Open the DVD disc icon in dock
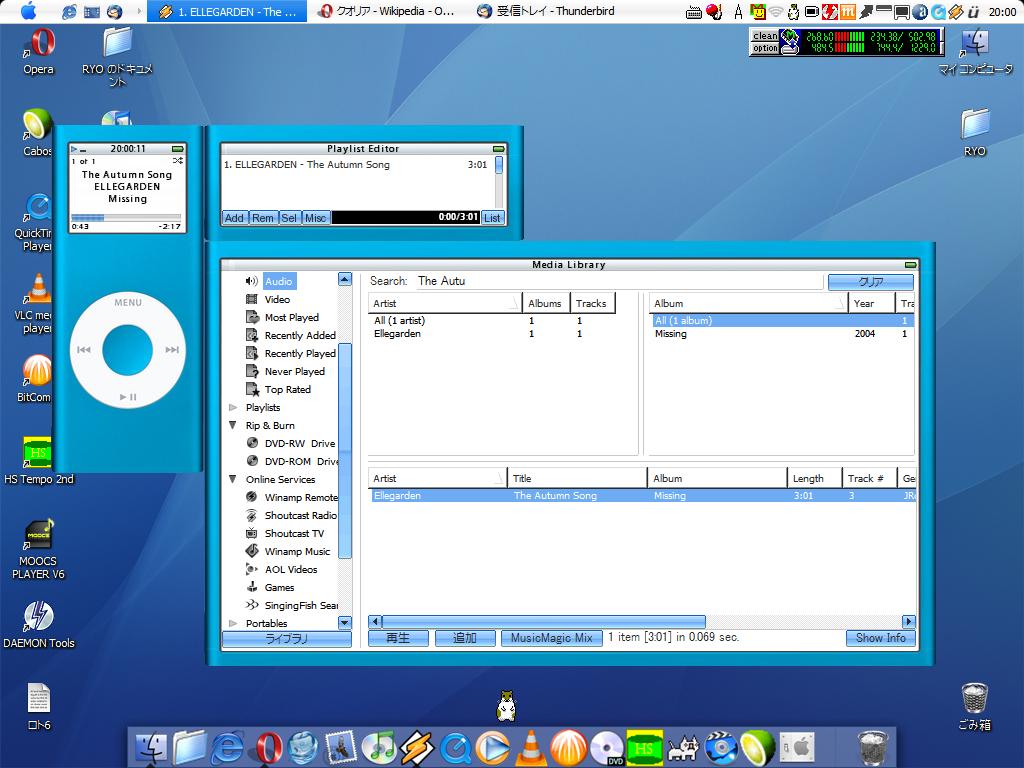 [607, 747]
